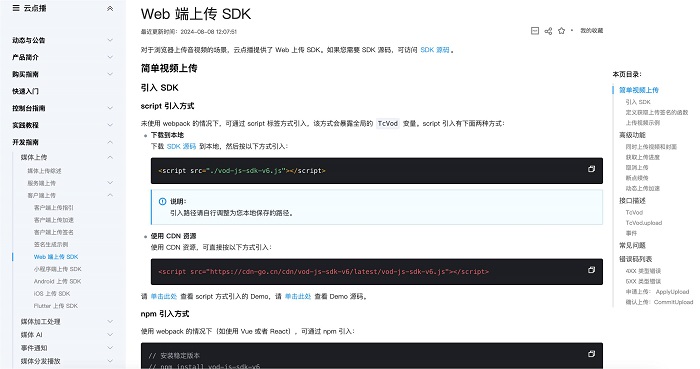Open 签名生成示例 page

51,245
